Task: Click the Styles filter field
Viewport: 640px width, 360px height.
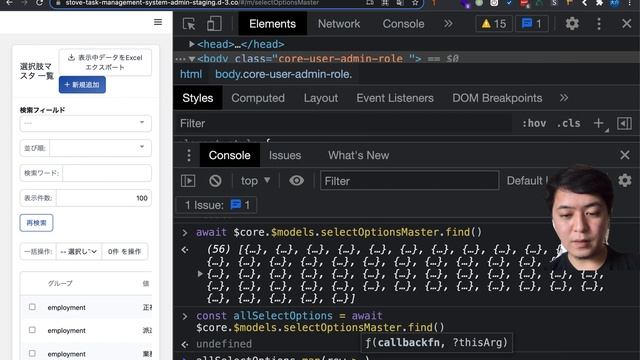Action: (x=343, y=123)
